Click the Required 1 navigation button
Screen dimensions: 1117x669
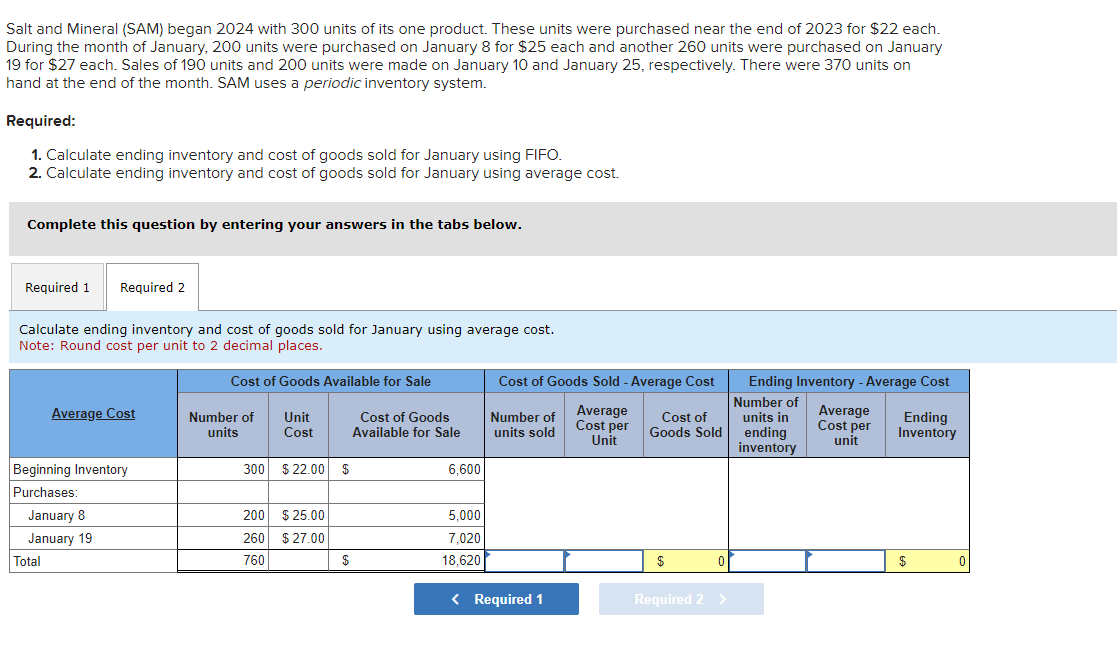point(496,598)
